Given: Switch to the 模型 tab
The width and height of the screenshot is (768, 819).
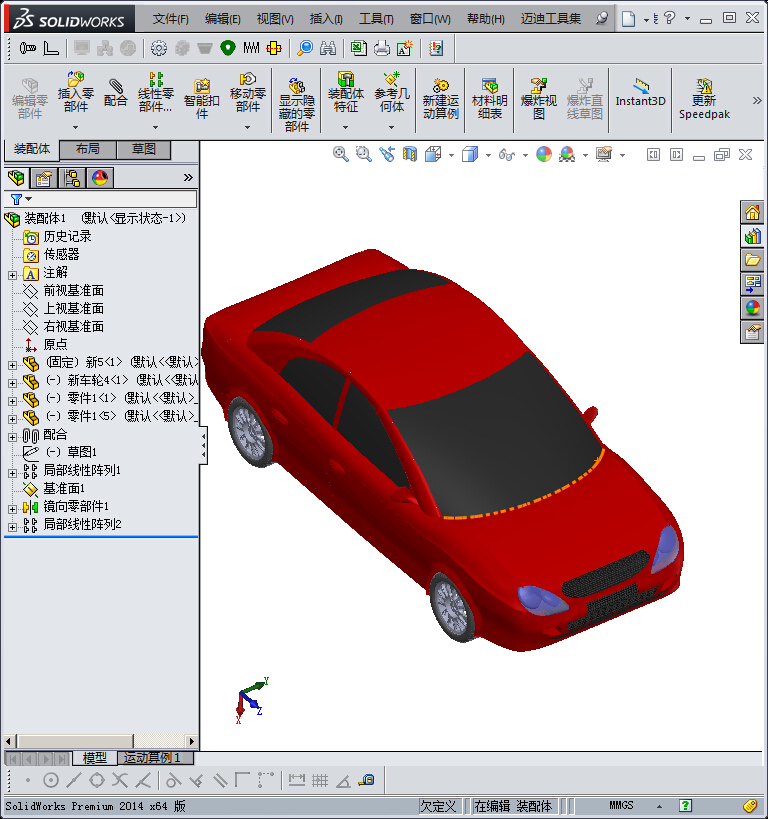Looking at the screenshot, I should [x=95, y=757].
